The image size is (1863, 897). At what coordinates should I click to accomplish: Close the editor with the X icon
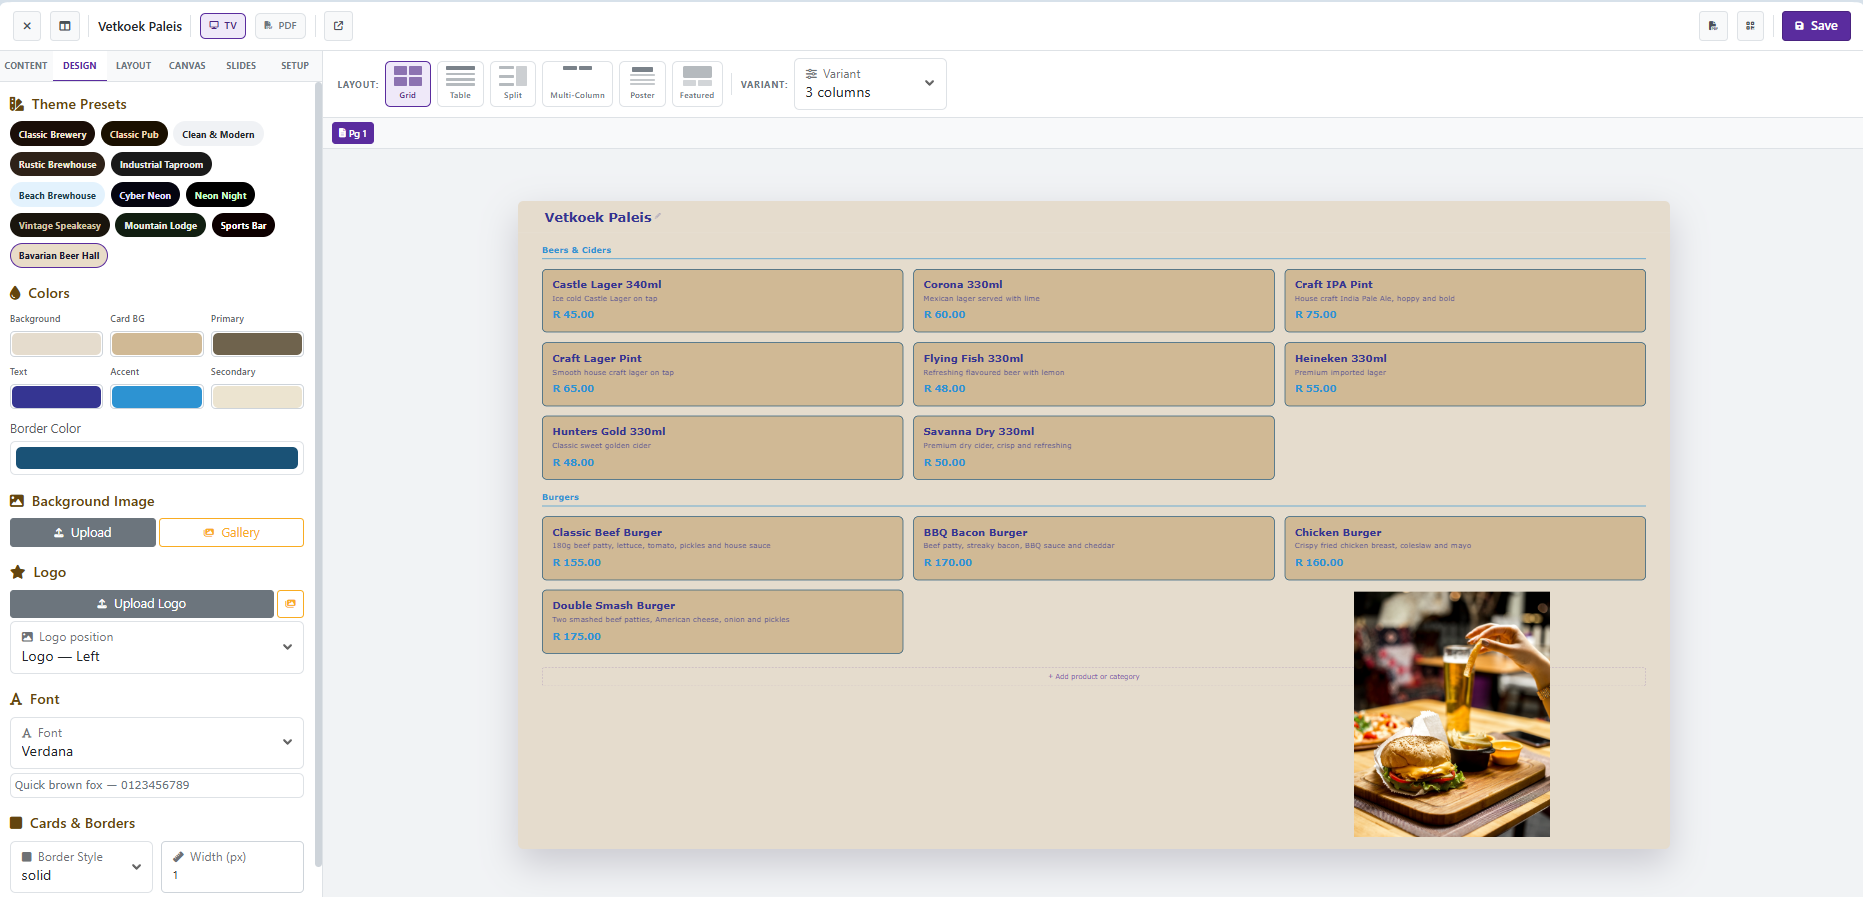tap(27, 26)
